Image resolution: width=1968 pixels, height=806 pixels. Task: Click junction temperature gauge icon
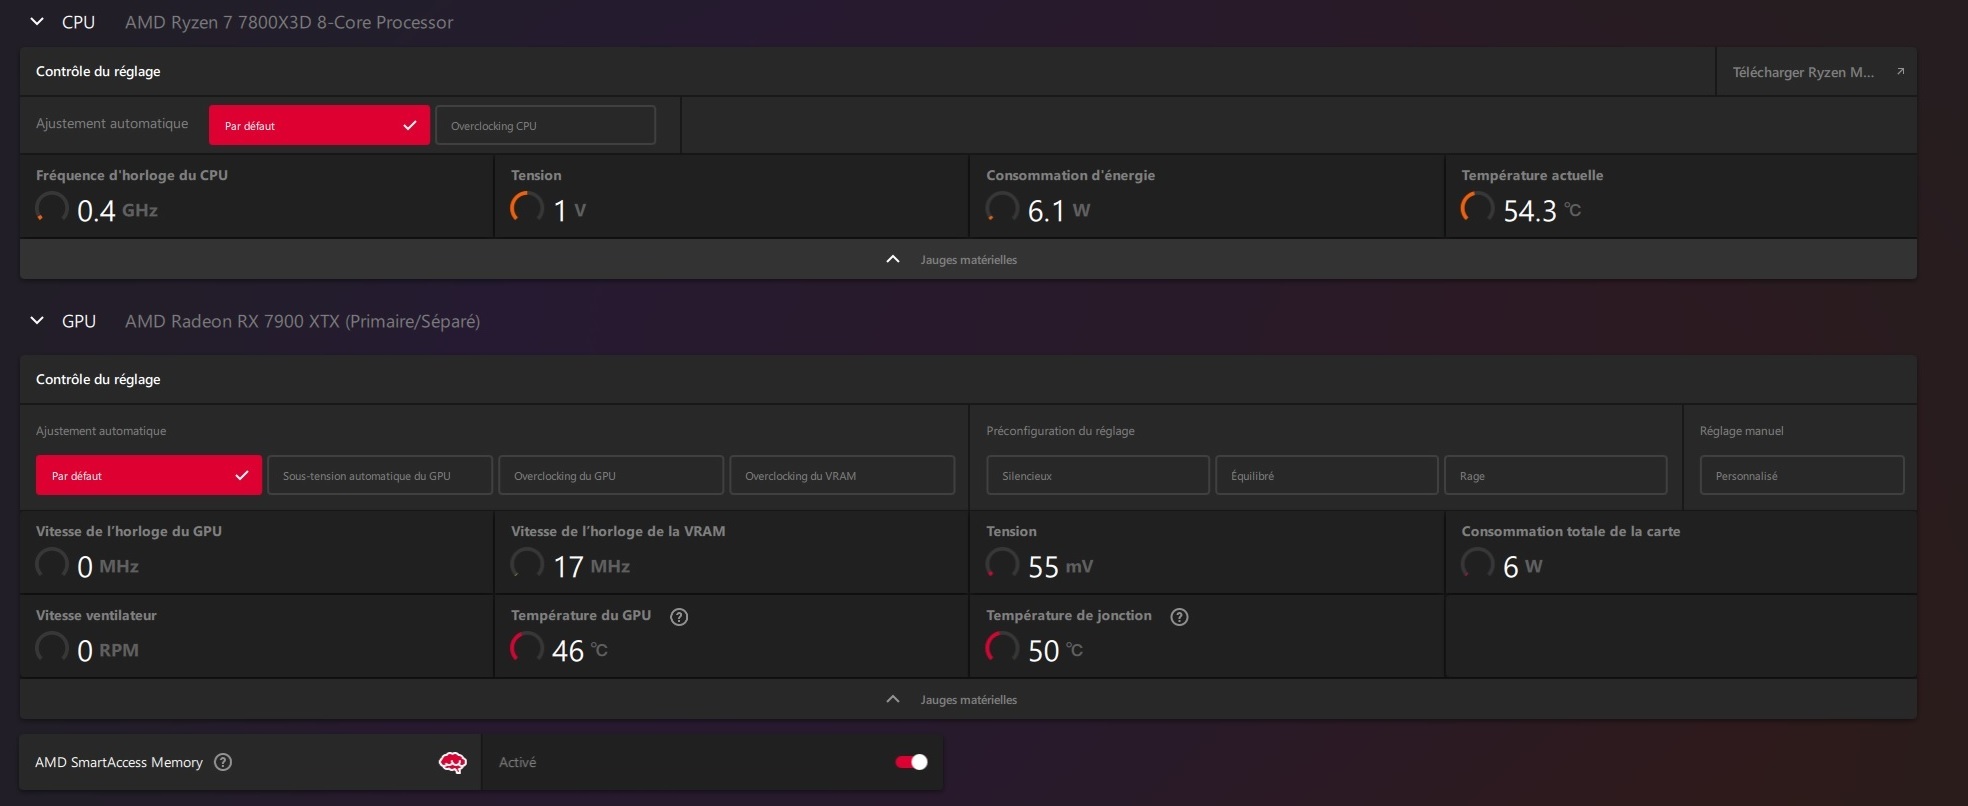(x=1002, y=648)
